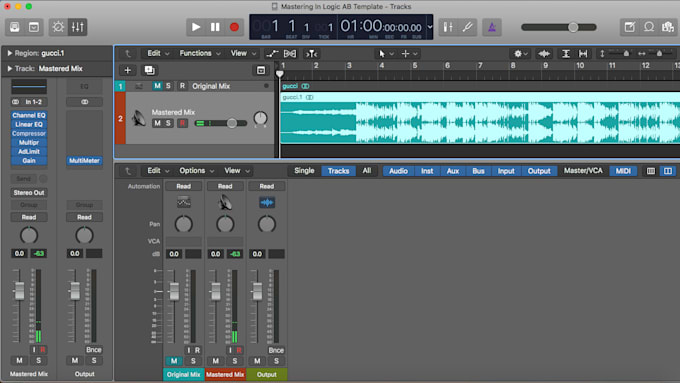Switch mixer to narrow channel strips icon

(x=651, y=171)
